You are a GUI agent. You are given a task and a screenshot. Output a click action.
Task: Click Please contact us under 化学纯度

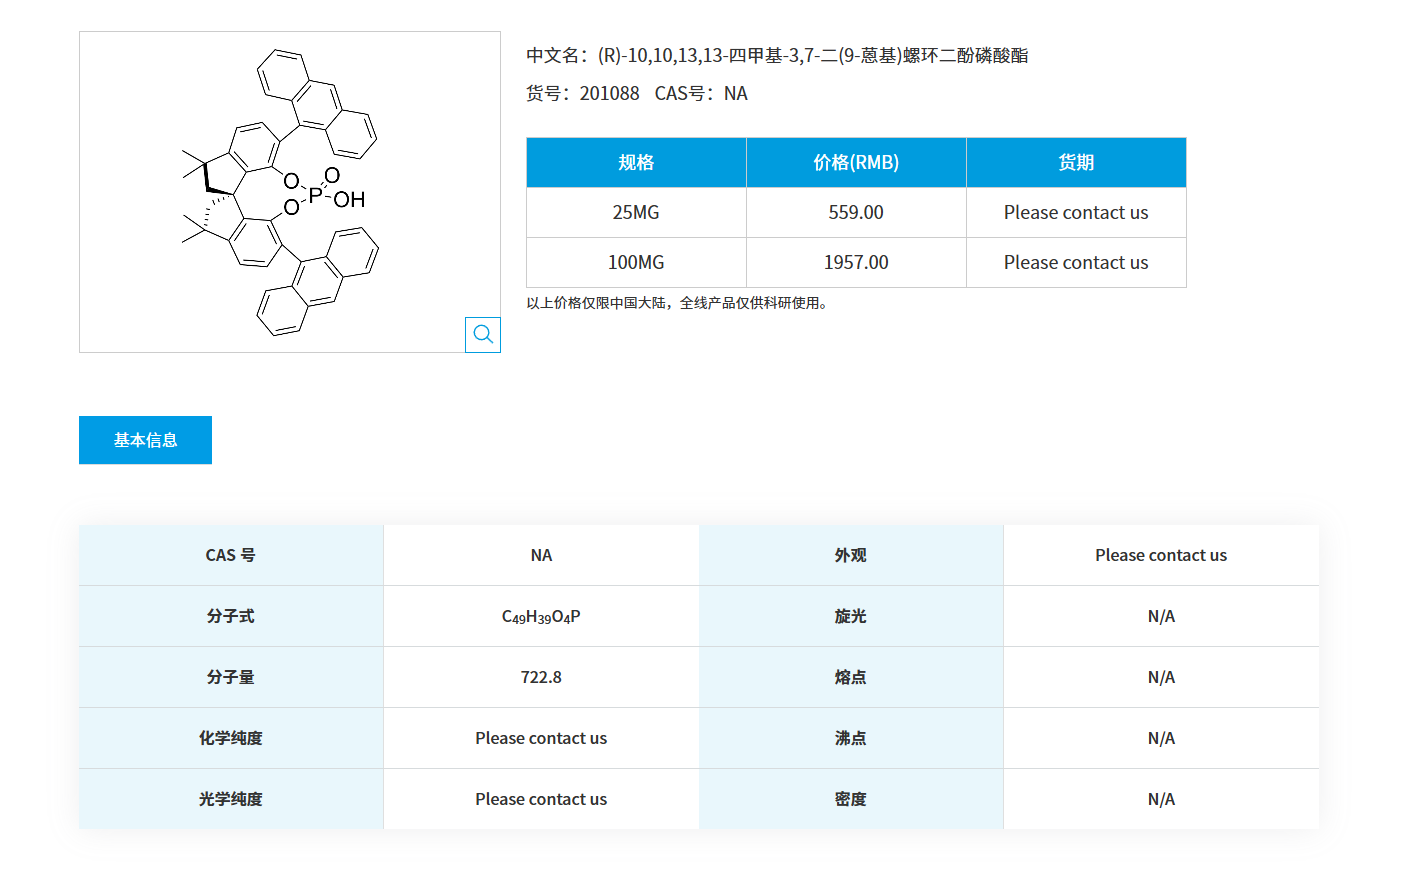tap(540, 738)
